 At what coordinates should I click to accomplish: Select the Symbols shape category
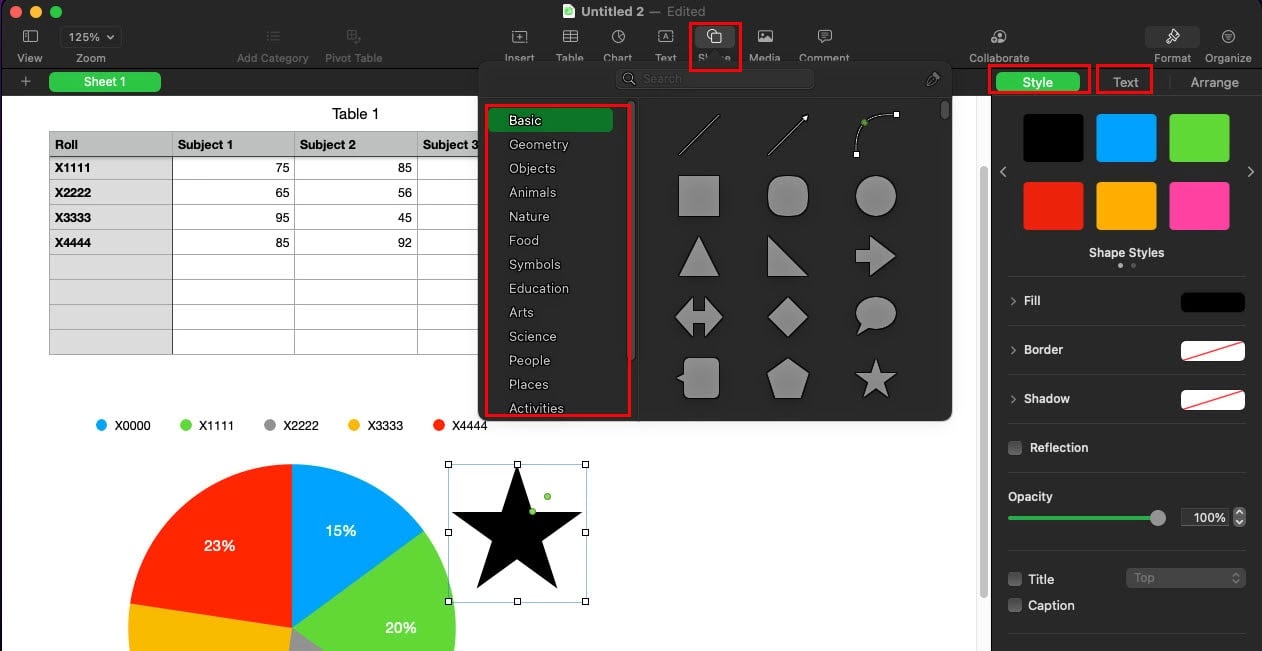[534, 264]
